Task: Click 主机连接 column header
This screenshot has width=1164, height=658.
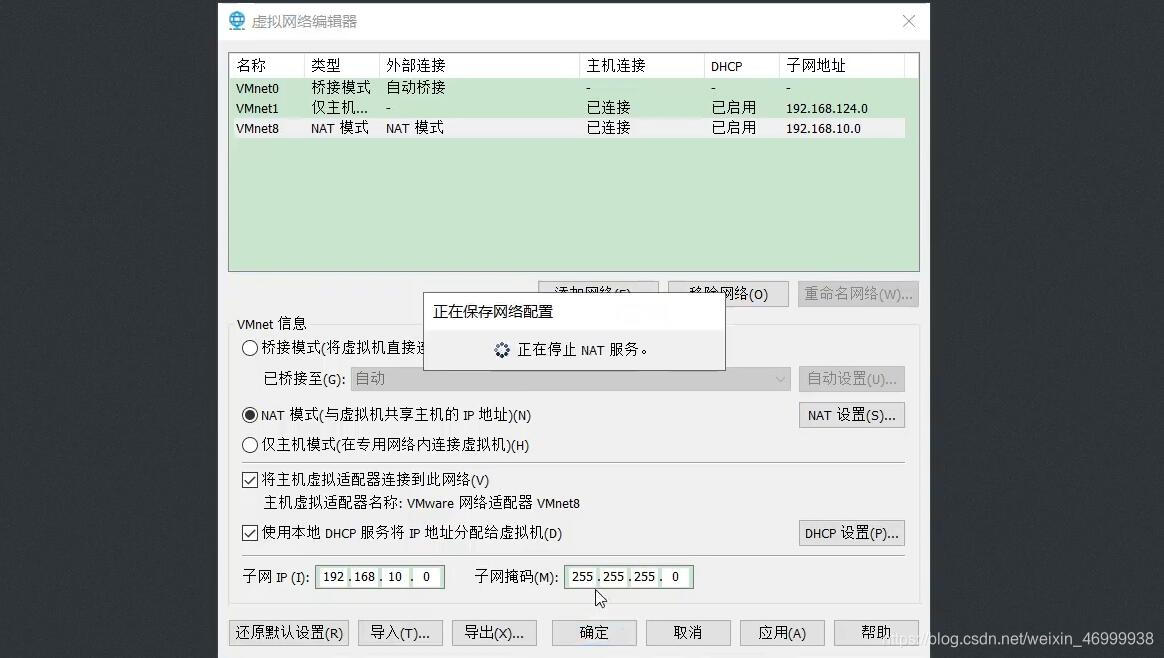Action: pyautogui.click(x=641, y=65)
